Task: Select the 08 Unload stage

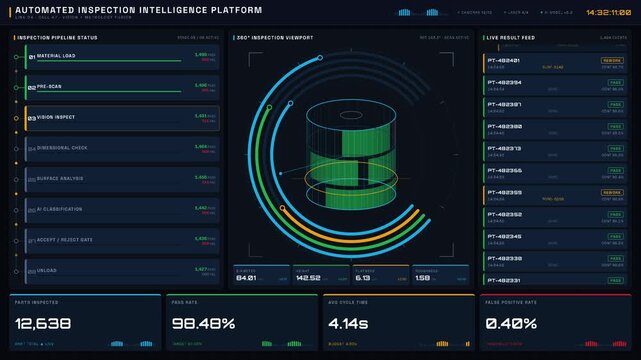Action: pos(122,271)
